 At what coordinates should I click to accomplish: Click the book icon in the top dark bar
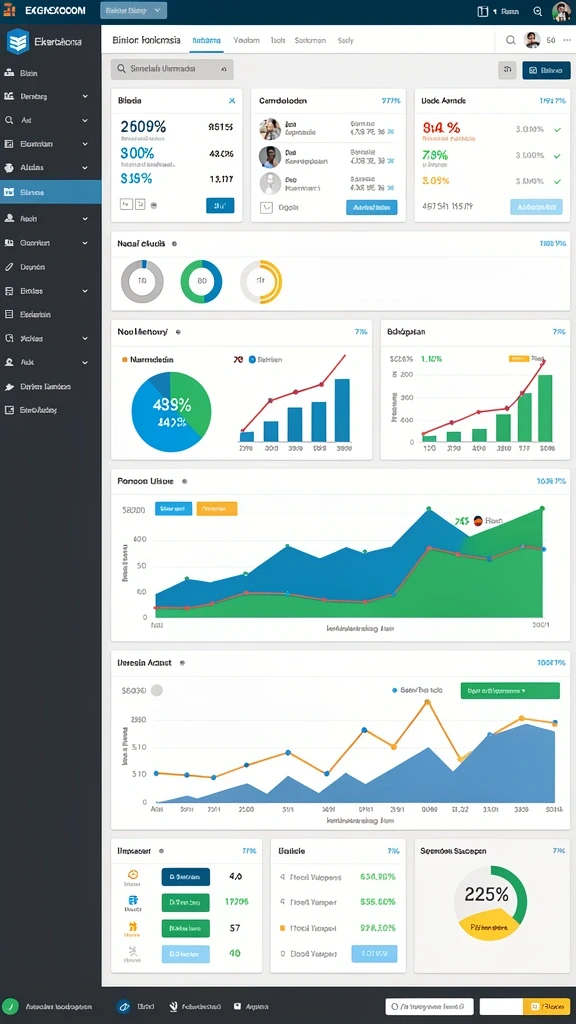click(483, 11)
